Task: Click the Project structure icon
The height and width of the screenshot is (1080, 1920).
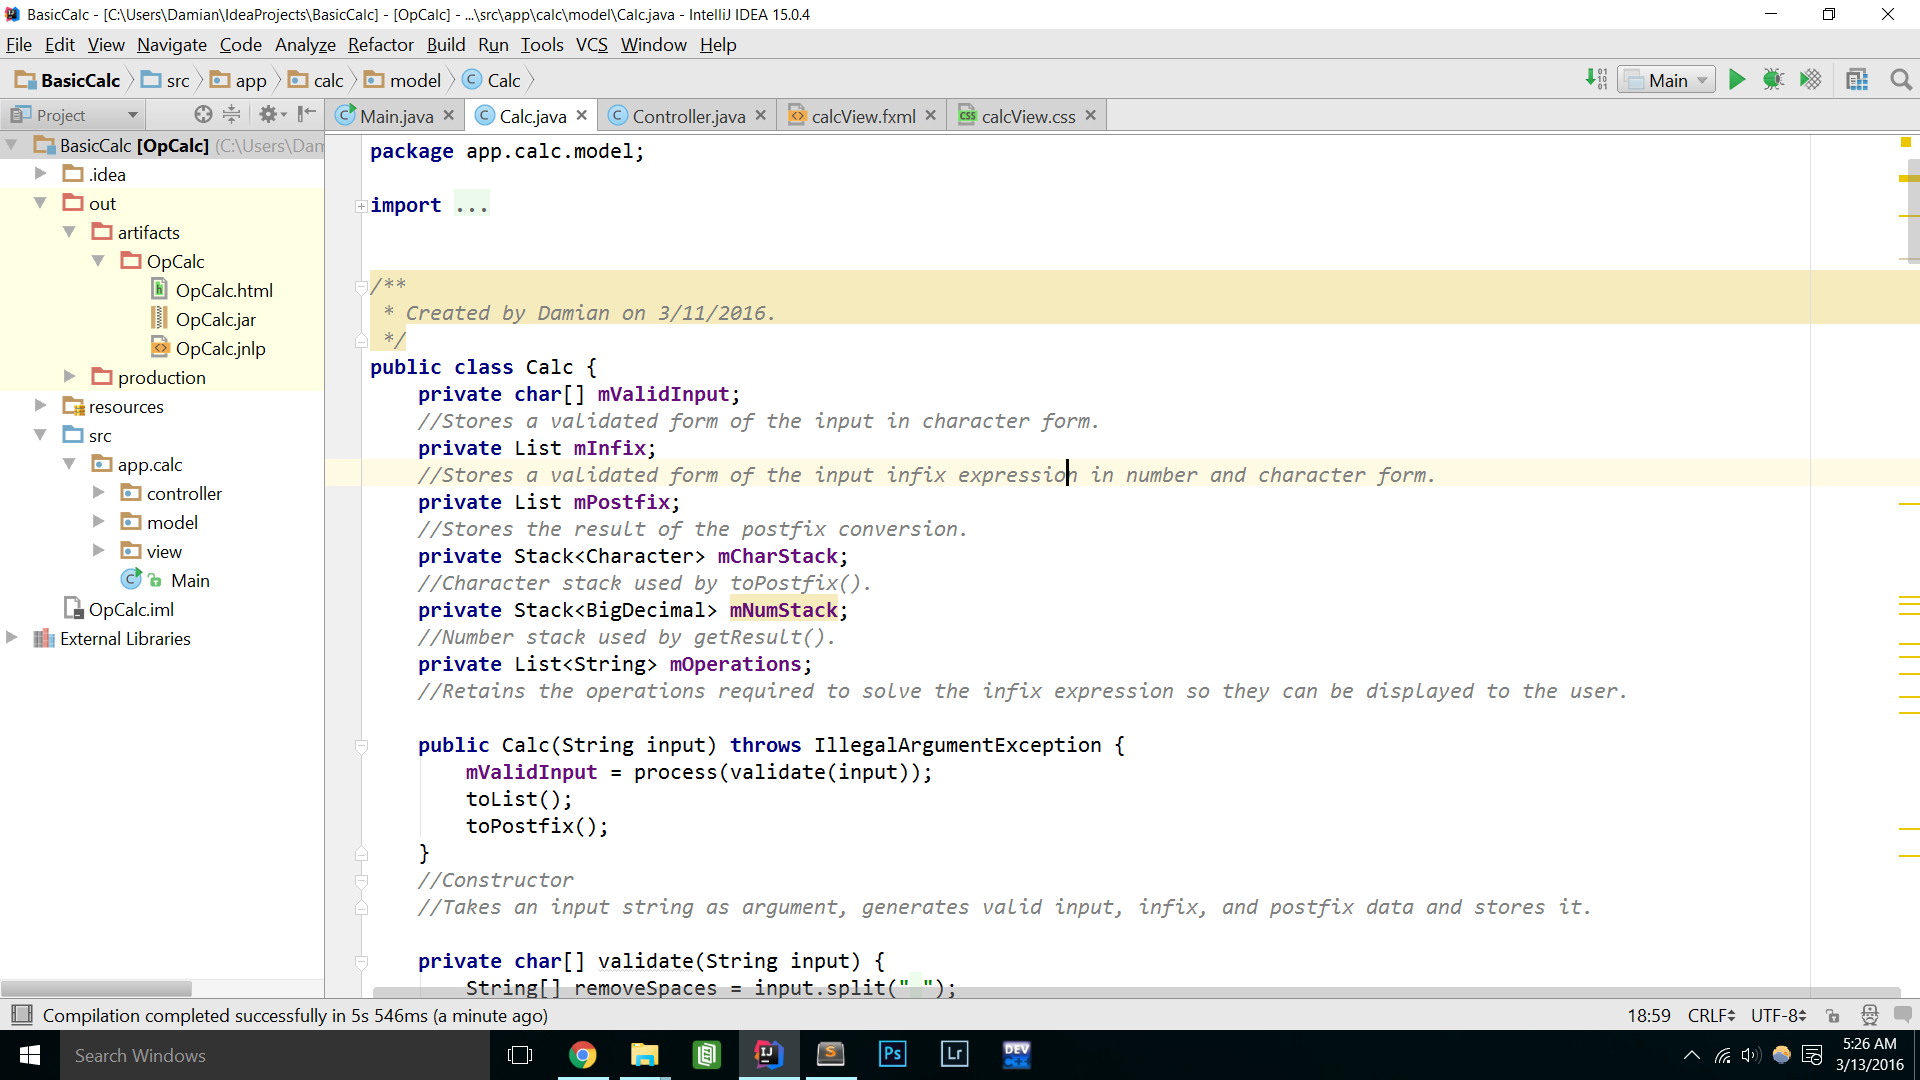Action: (x=1858, y=80)
